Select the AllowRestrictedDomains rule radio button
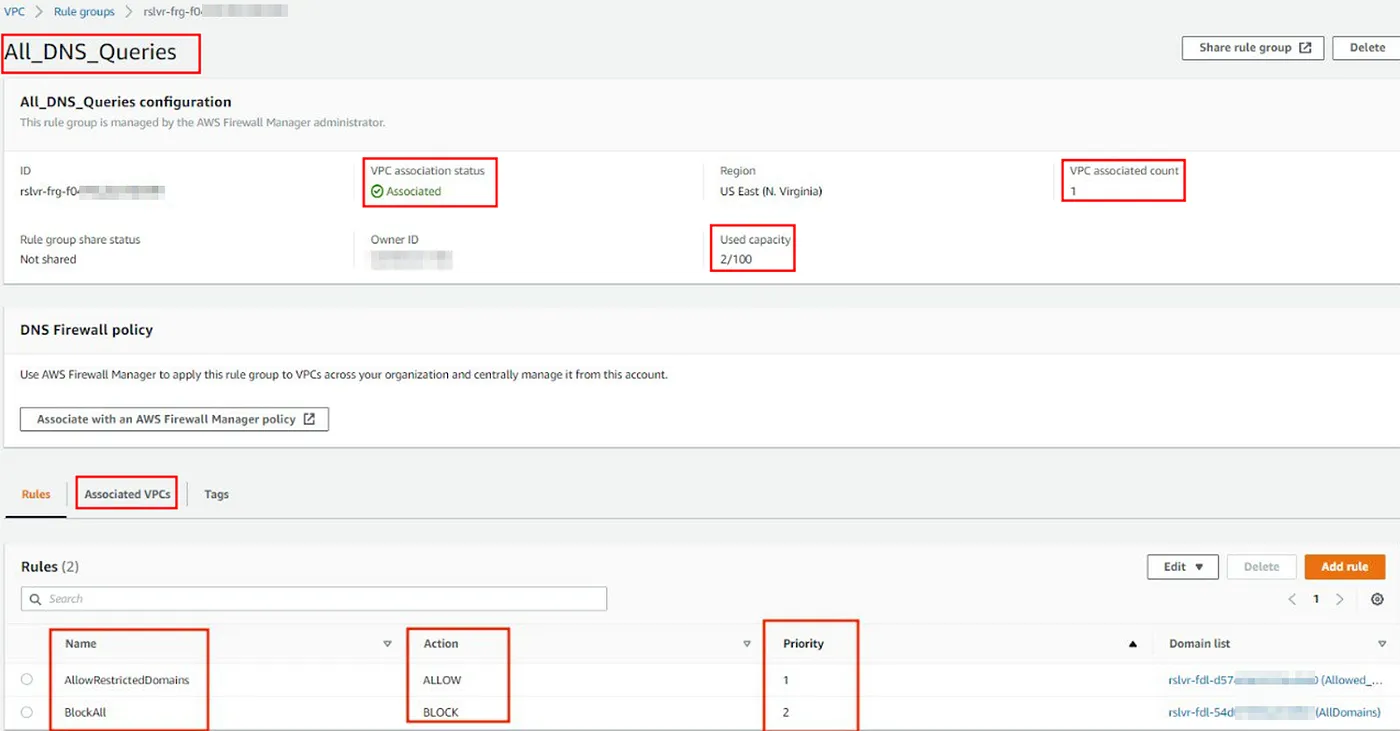 point(27,680)
